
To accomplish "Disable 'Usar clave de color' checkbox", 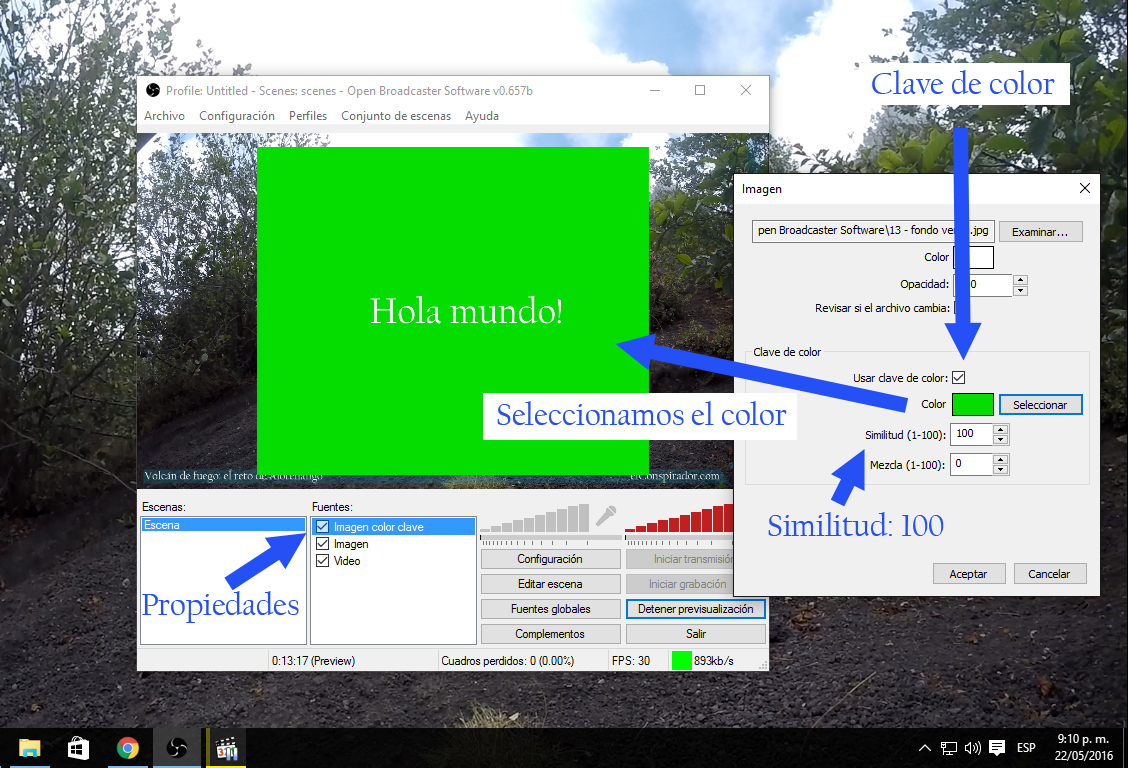I will 959,378.
